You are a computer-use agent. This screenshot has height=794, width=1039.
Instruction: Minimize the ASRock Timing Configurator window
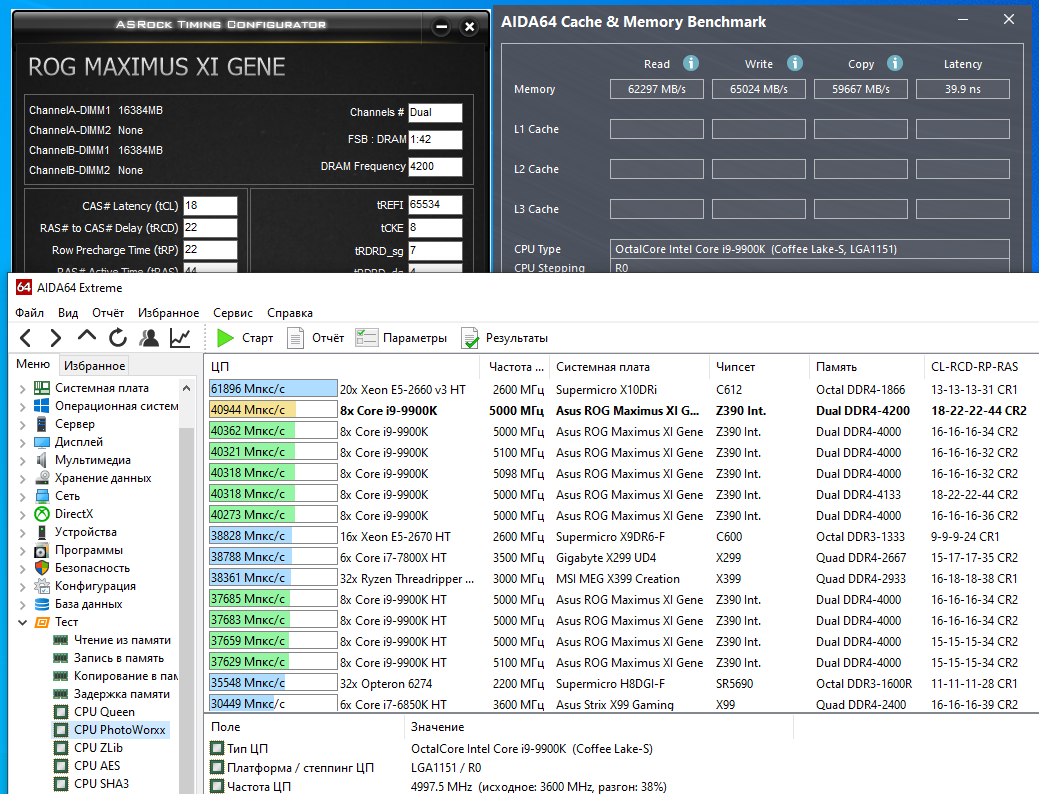pyautogui.click(x=441, y=27)
